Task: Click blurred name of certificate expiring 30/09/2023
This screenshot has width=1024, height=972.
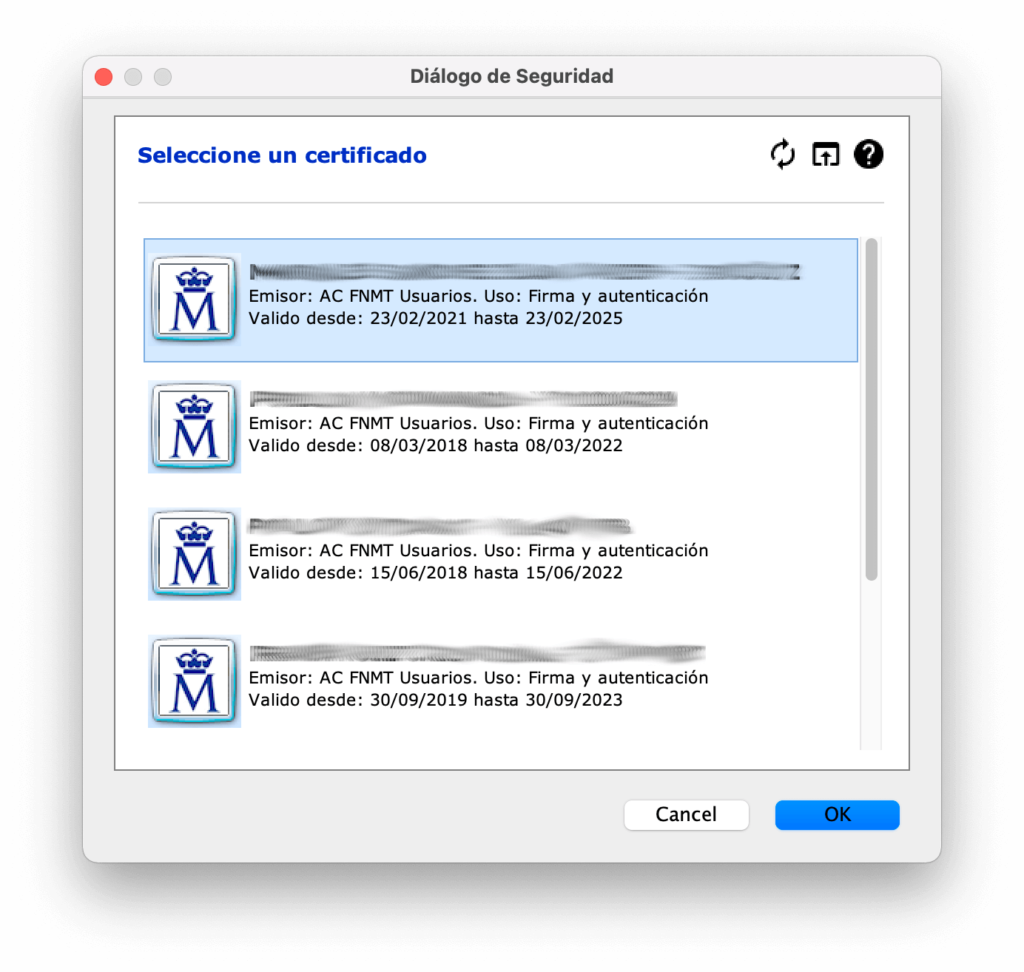Action: 477,652
